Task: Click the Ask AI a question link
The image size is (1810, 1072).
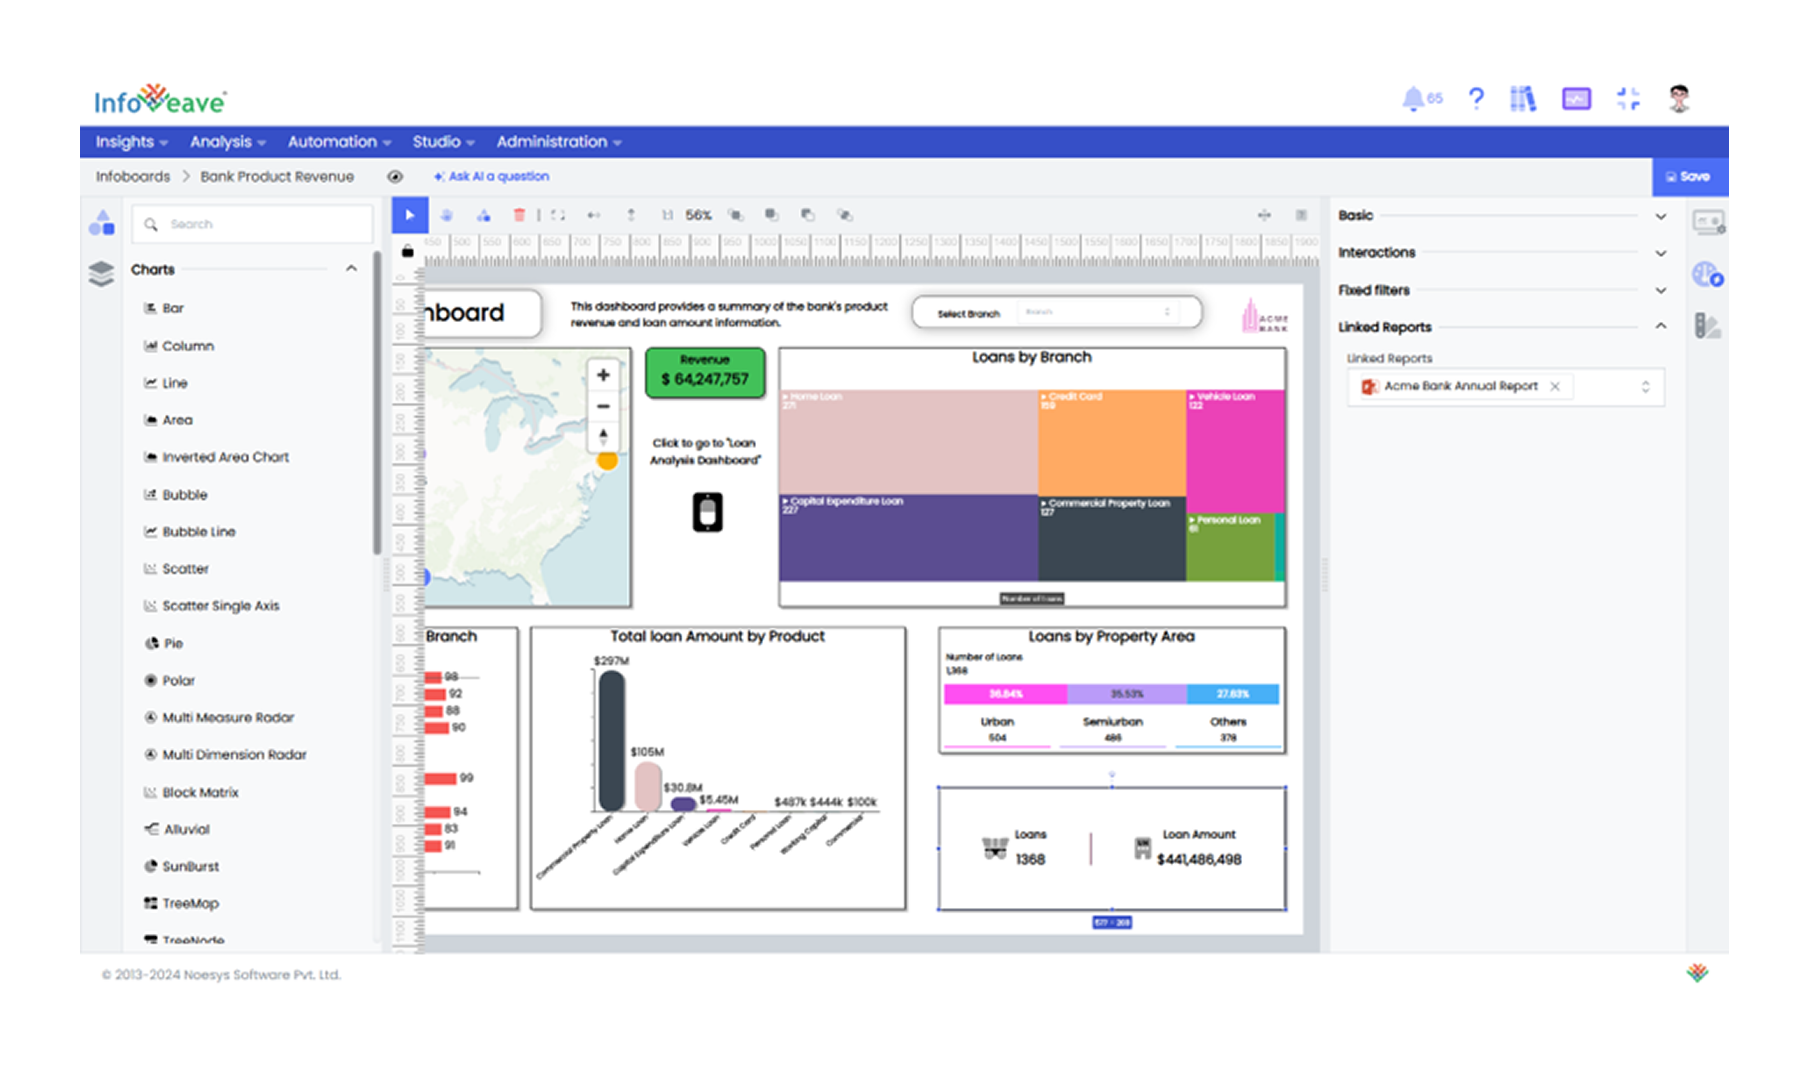Action: [492, 177]
